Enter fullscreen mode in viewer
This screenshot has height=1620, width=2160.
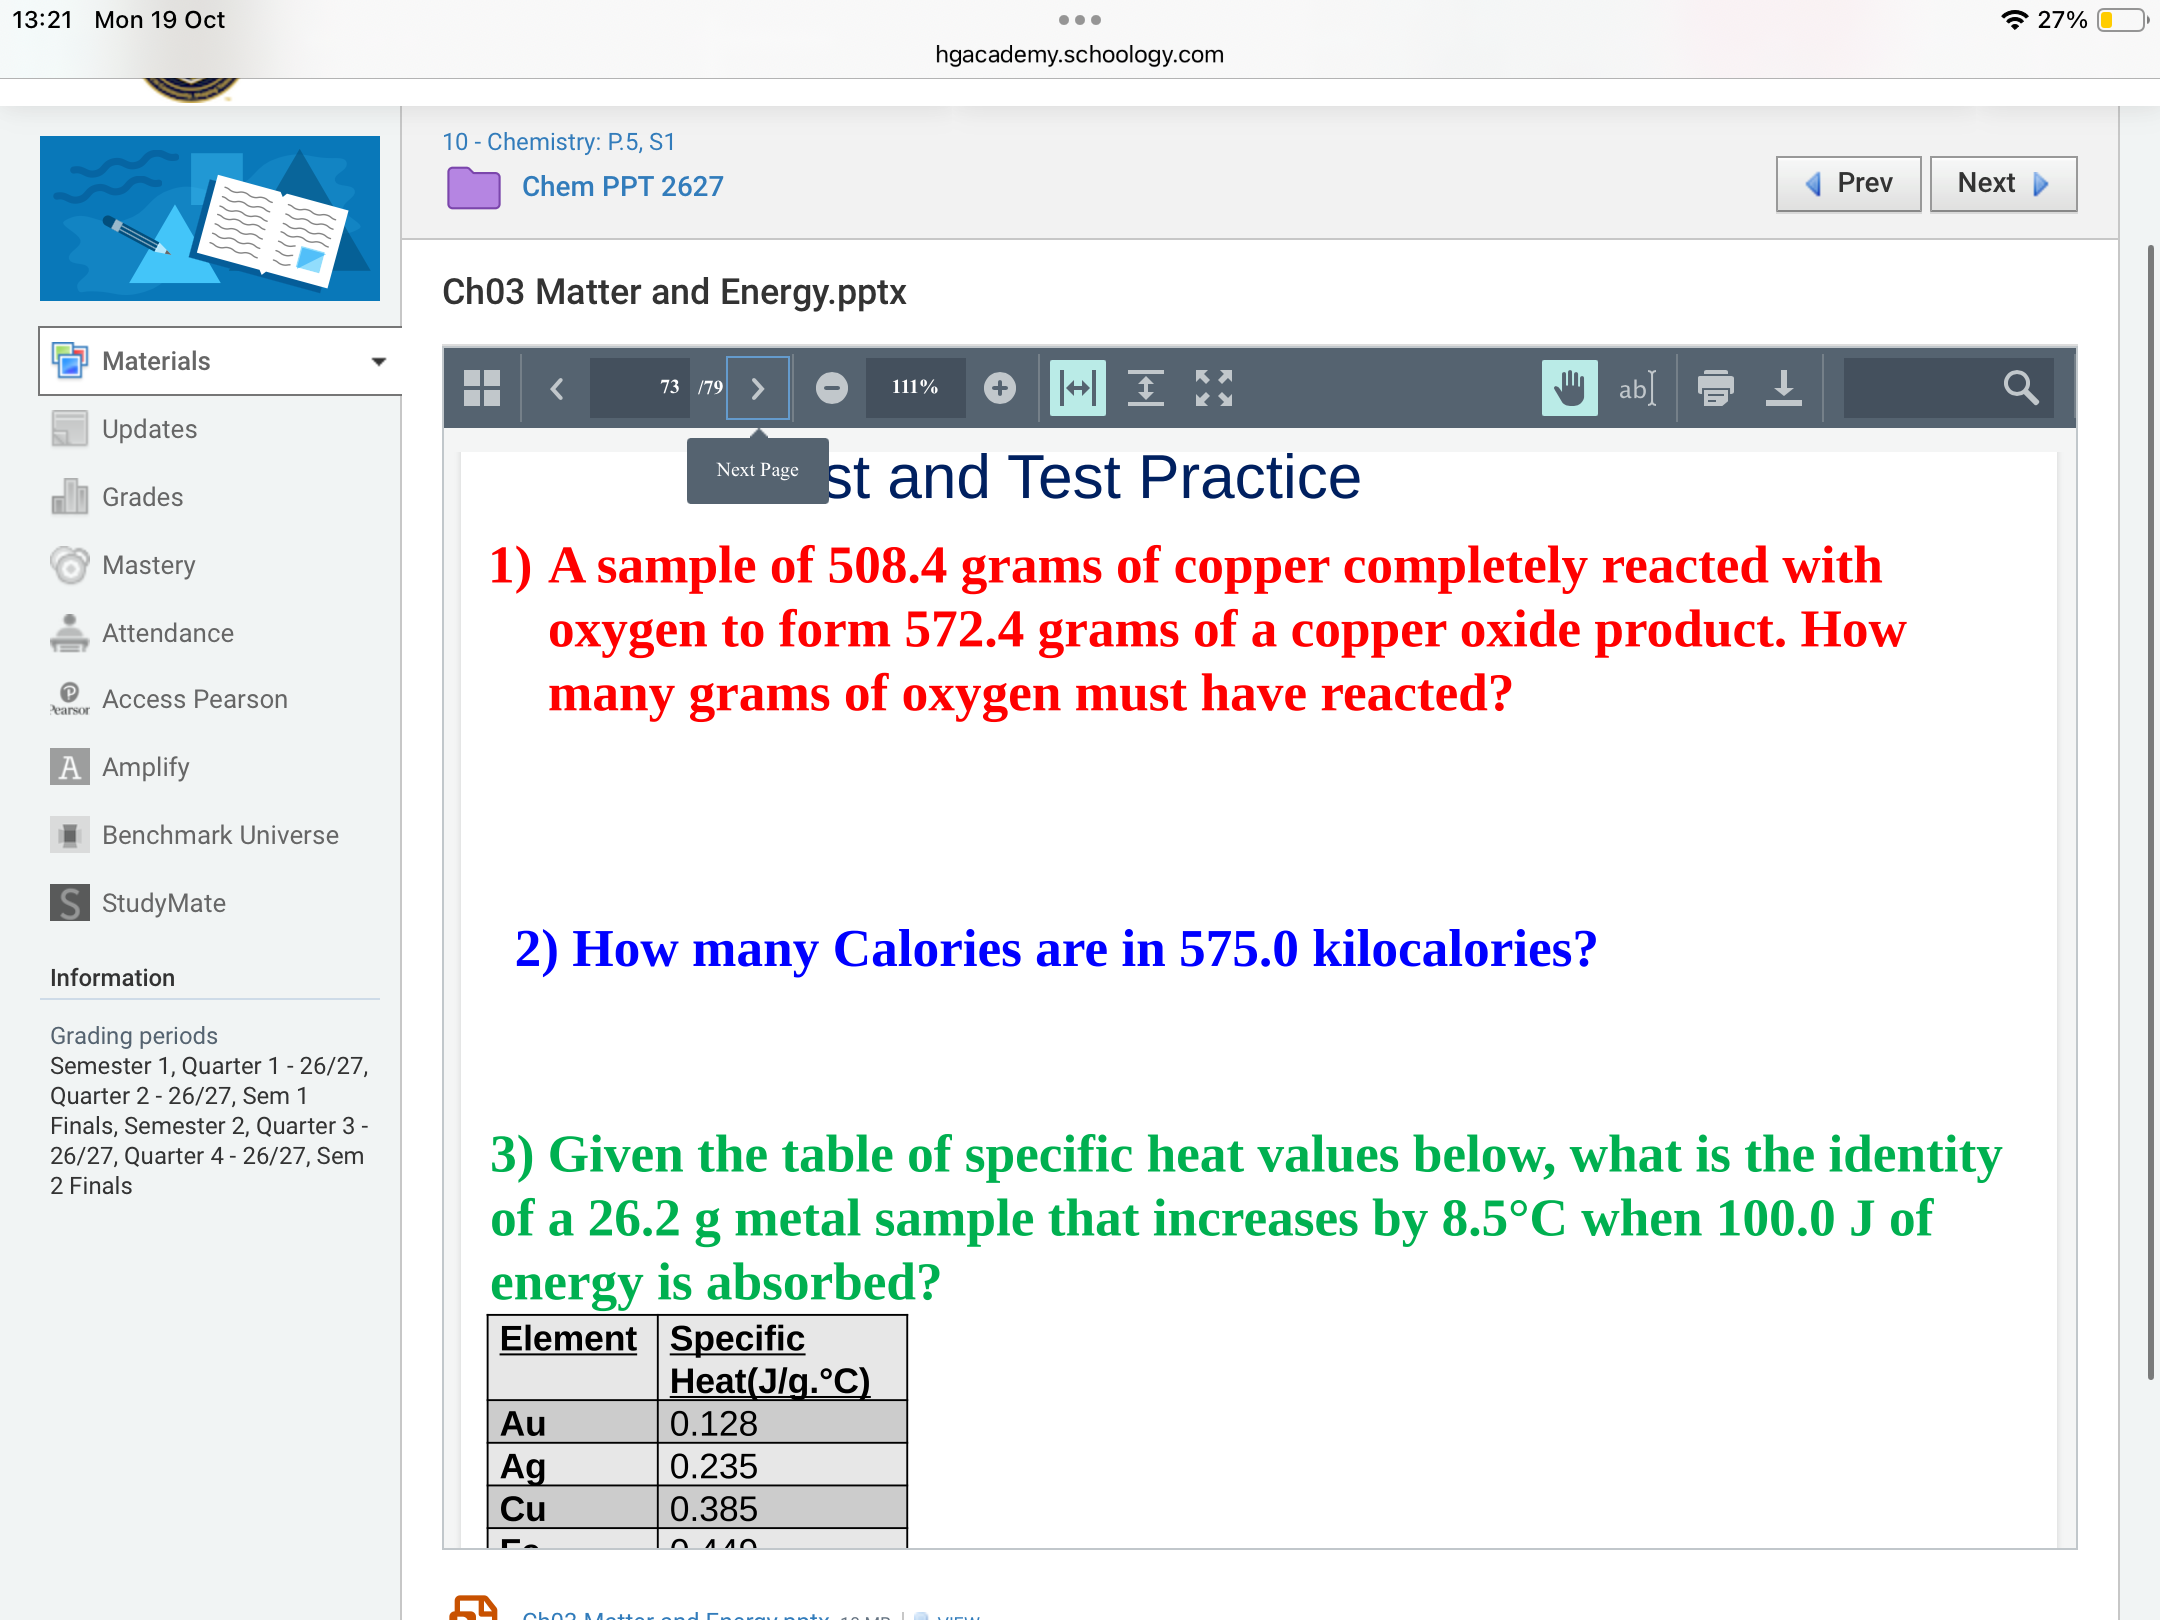click(x=1214, y=388)
